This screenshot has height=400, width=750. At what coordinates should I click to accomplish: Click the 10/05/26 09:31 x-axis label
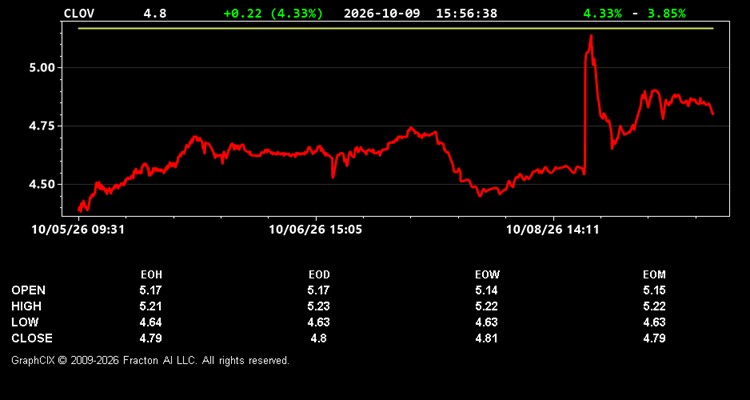click(78, 229)
